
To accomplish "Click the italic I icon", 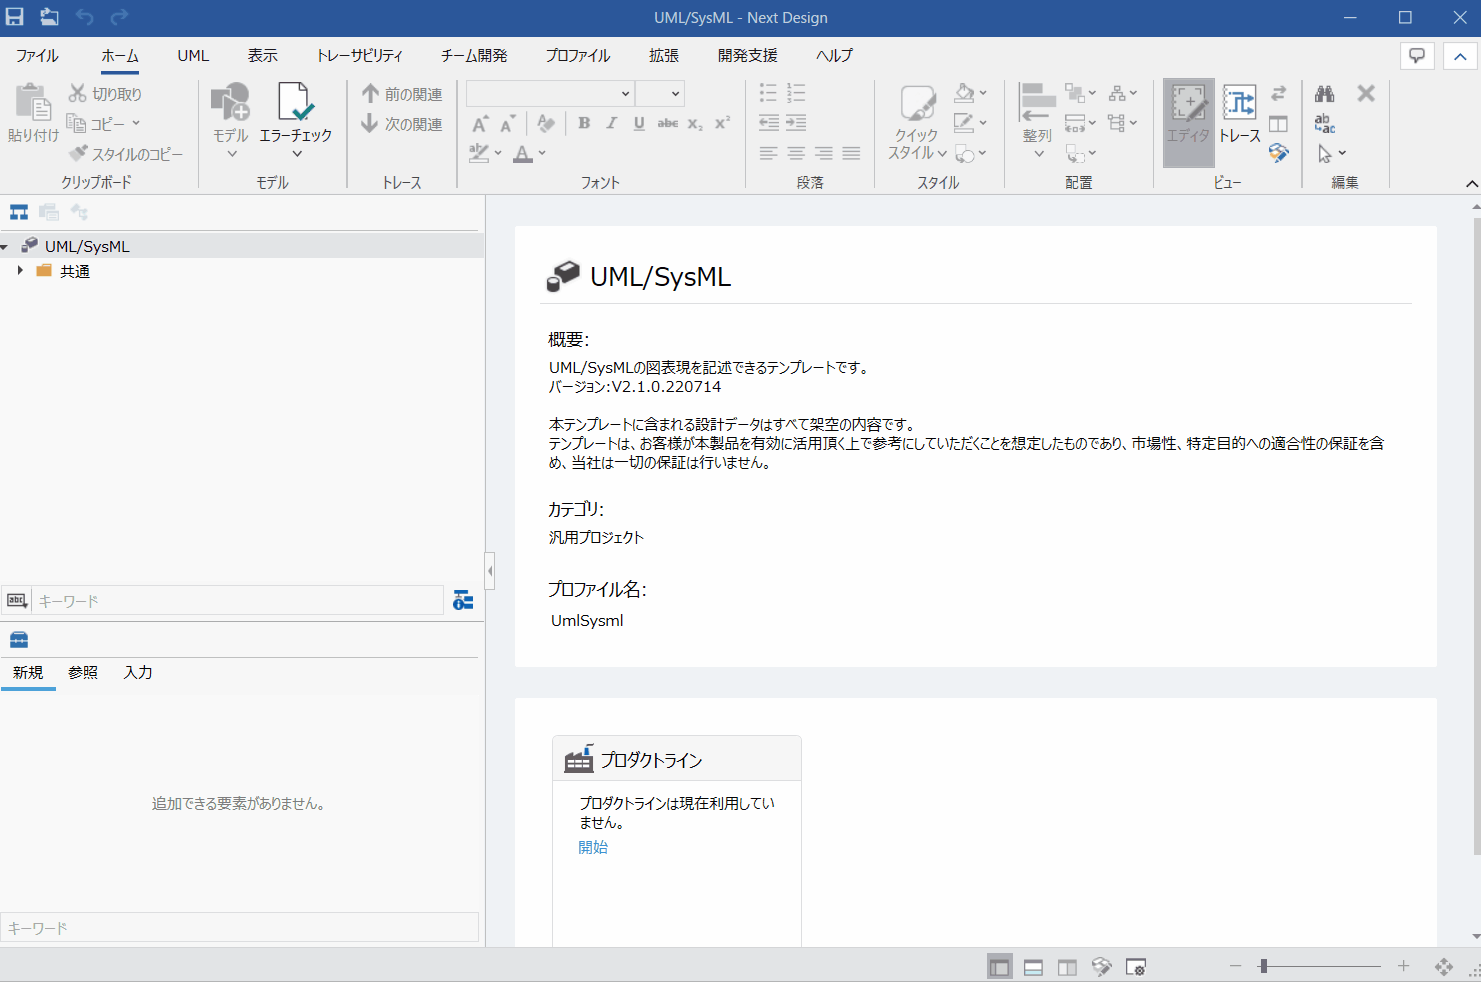I will 611,123.
